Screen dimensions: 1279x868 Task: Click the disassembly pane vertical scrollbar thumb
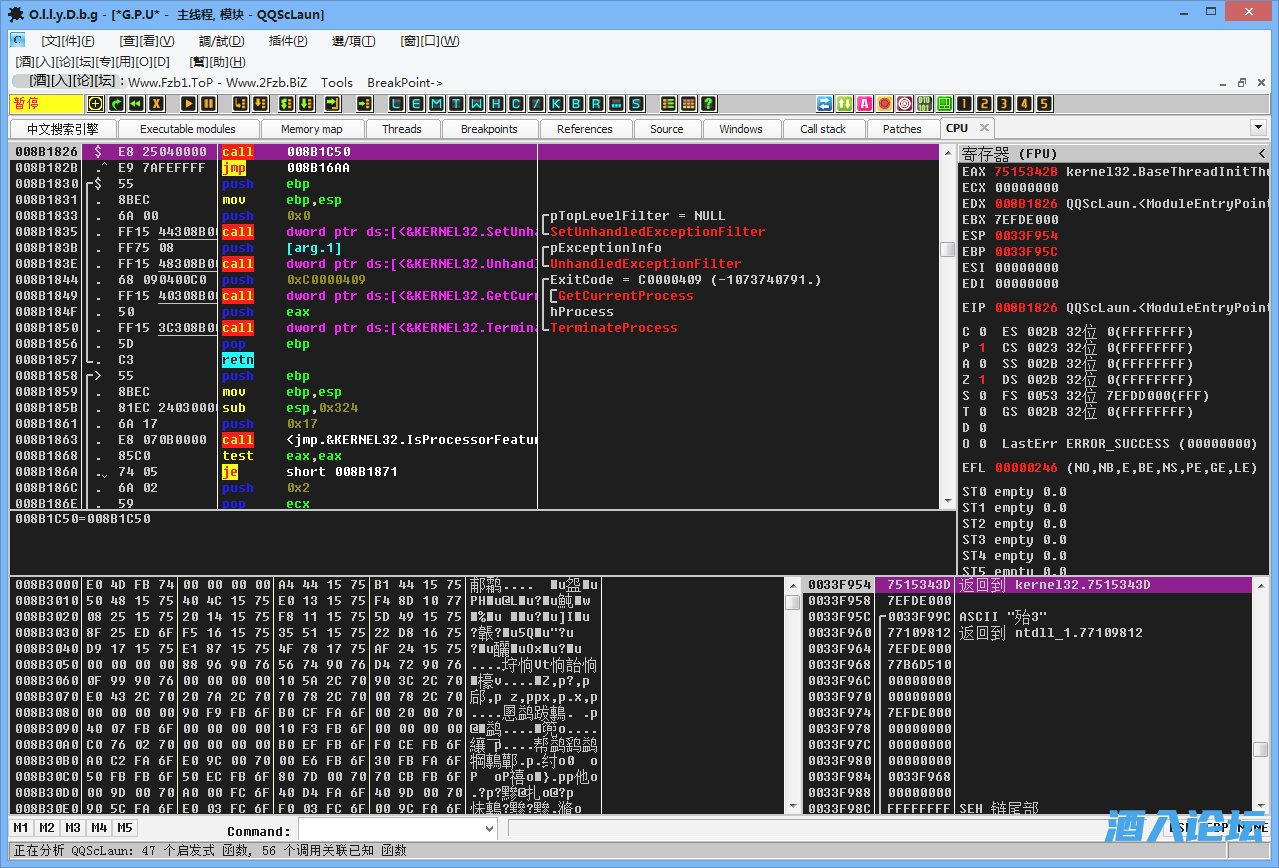click(x=947, y=250)
